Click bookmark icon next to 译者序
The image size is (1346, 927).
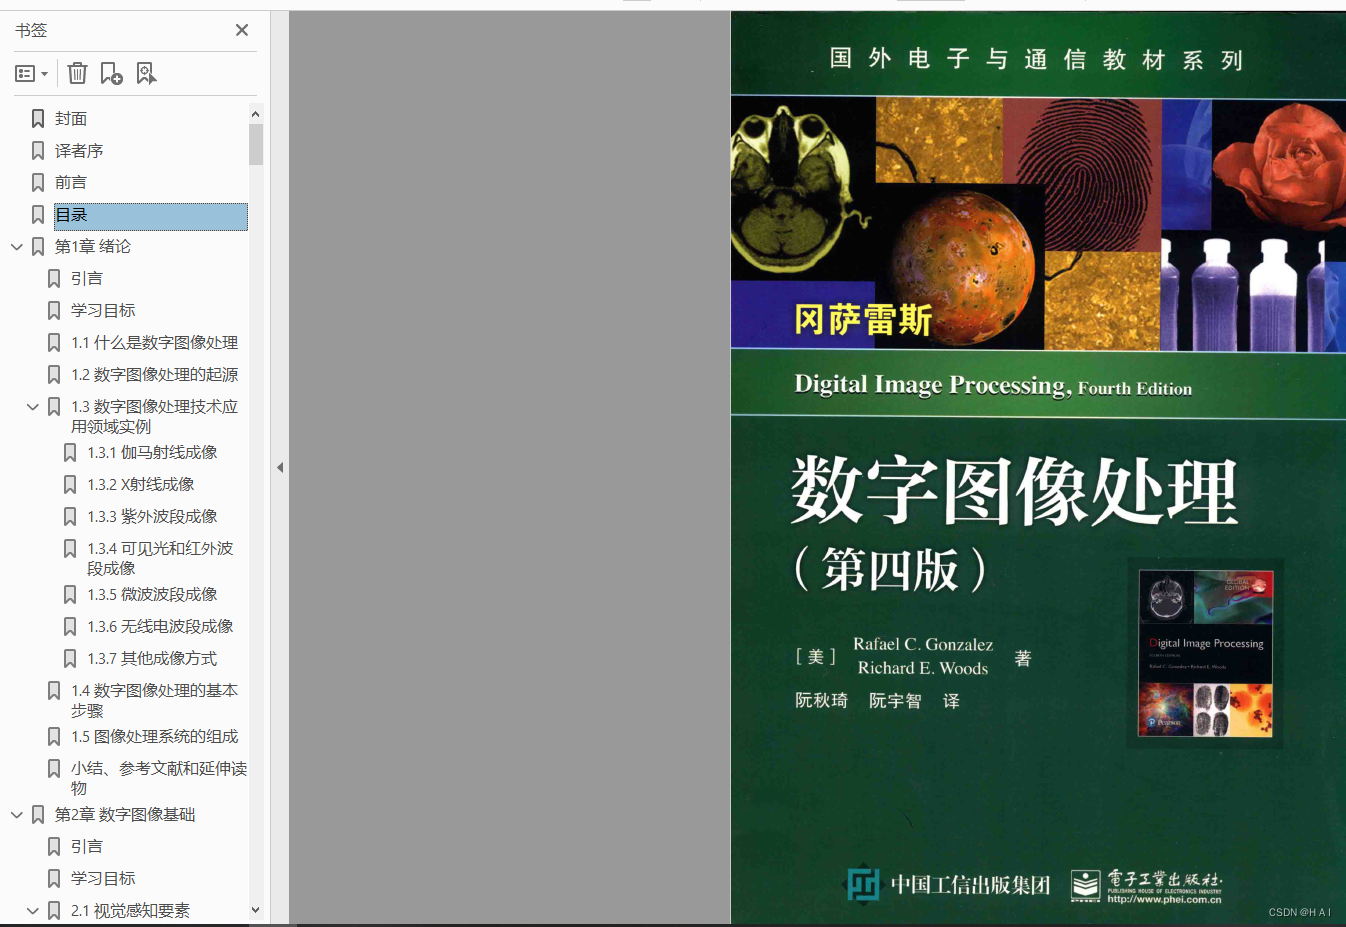[x=38, y=151]
